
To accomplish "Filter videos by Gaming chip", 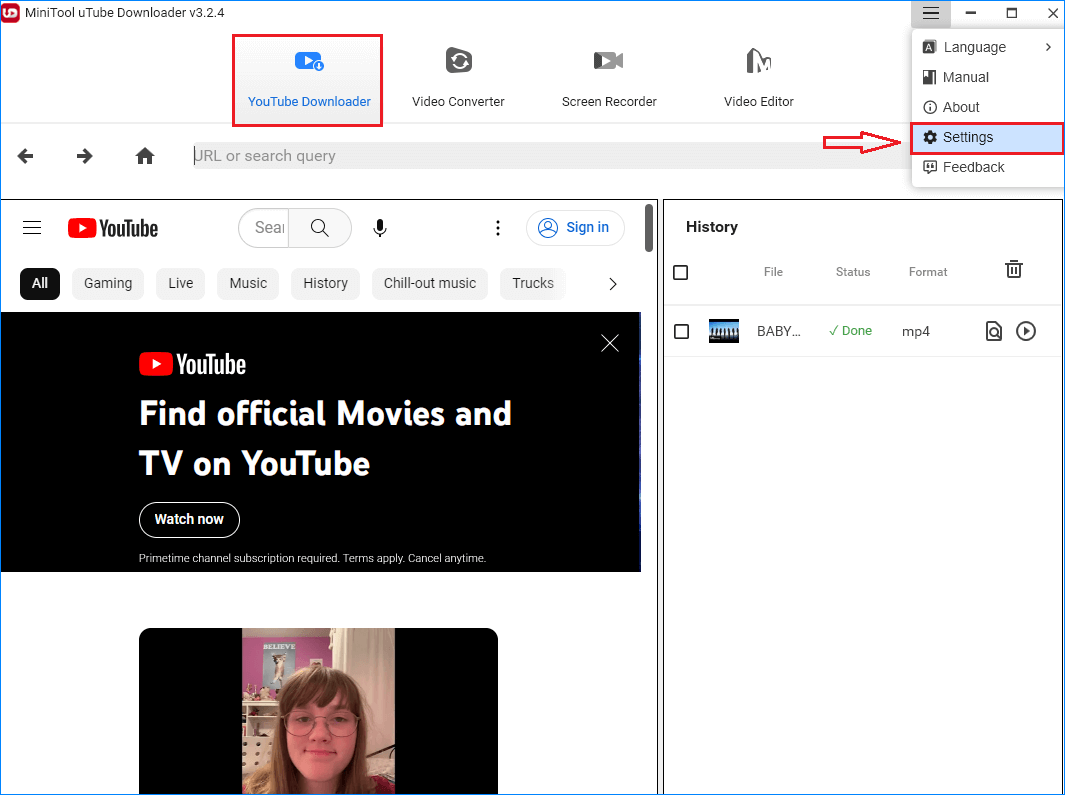I will pos(108,283).
